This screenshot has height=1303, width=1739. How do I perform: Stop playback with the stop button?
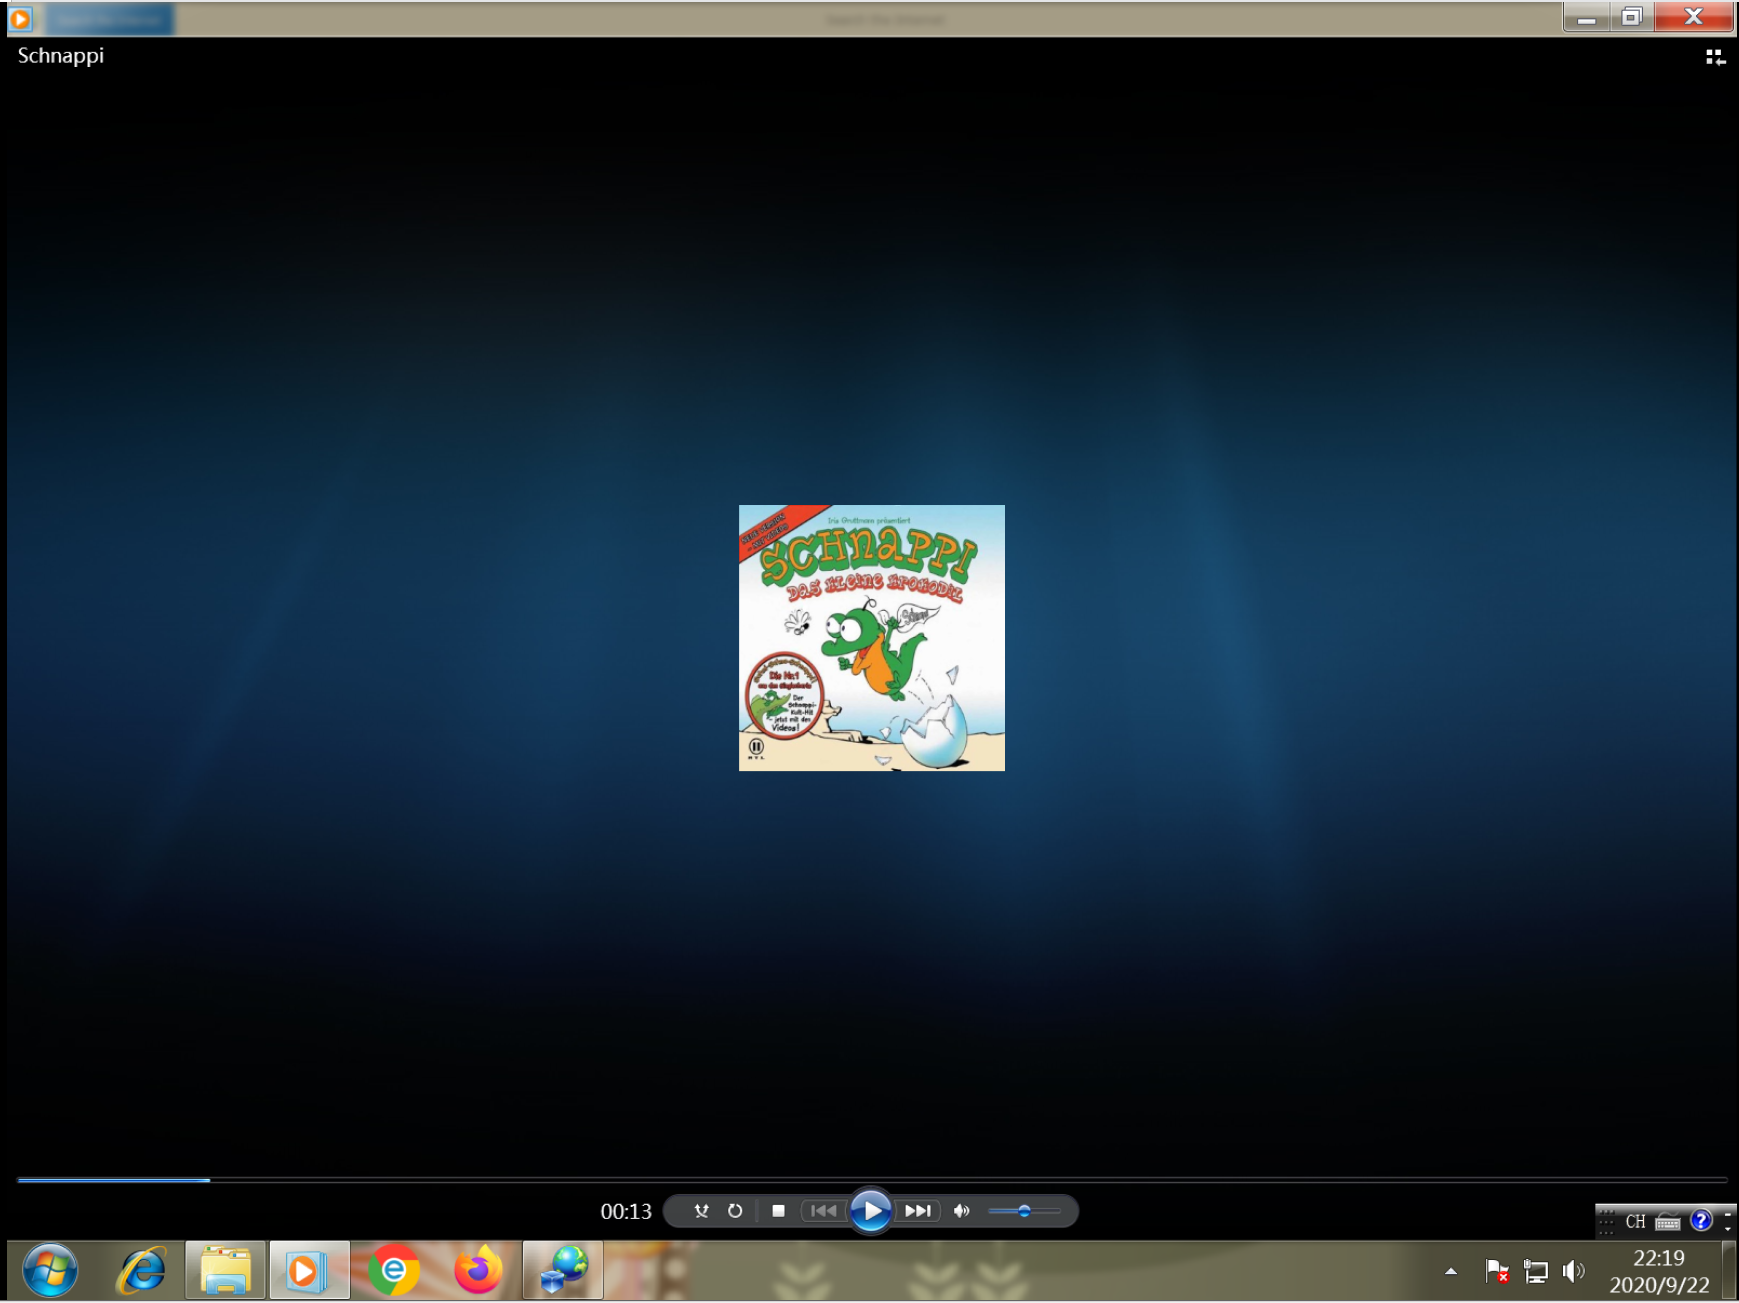(x=778, y=1211)
